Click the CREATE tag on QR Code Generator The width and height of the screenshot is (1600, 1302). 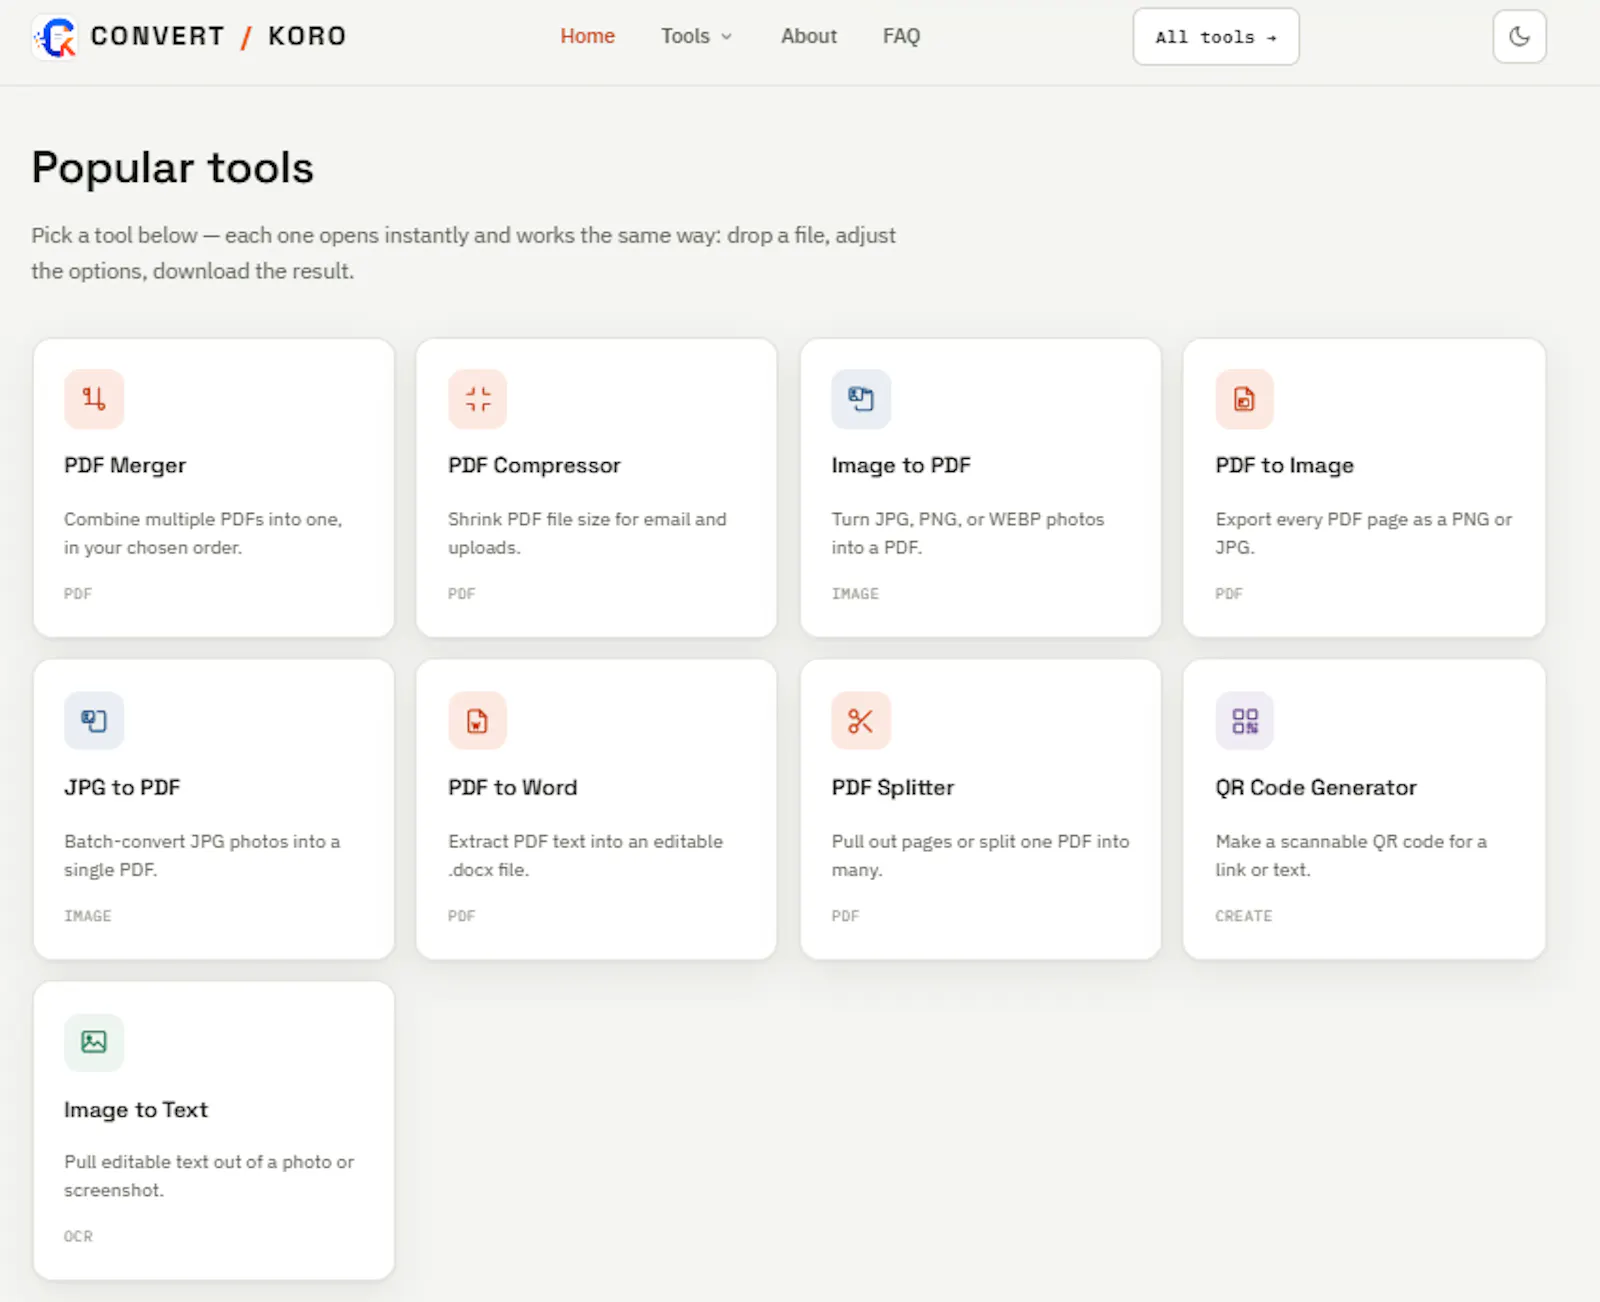1243,915
